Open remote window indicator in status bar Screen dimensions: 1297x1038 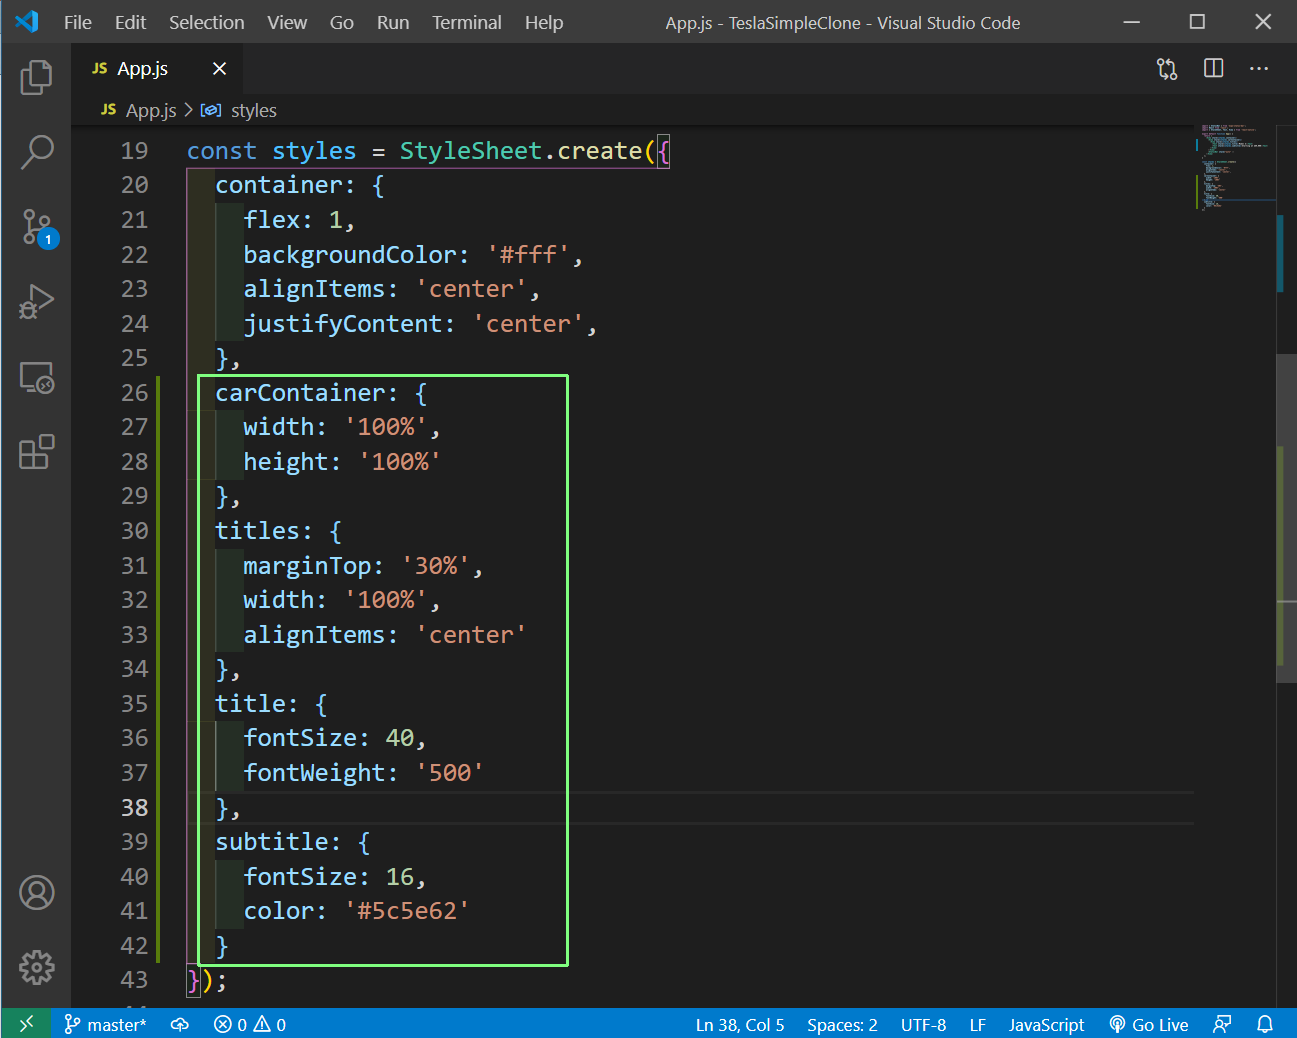[x=26, y=1024]
